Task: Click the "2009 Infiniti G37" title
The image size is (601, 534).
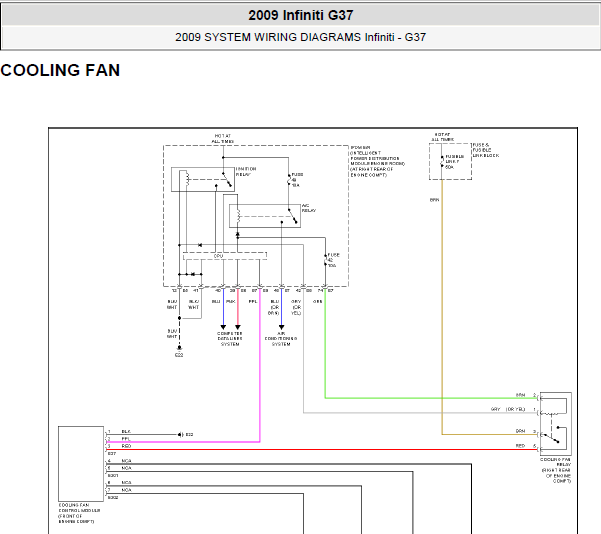Action: click(x=300, y=15)
